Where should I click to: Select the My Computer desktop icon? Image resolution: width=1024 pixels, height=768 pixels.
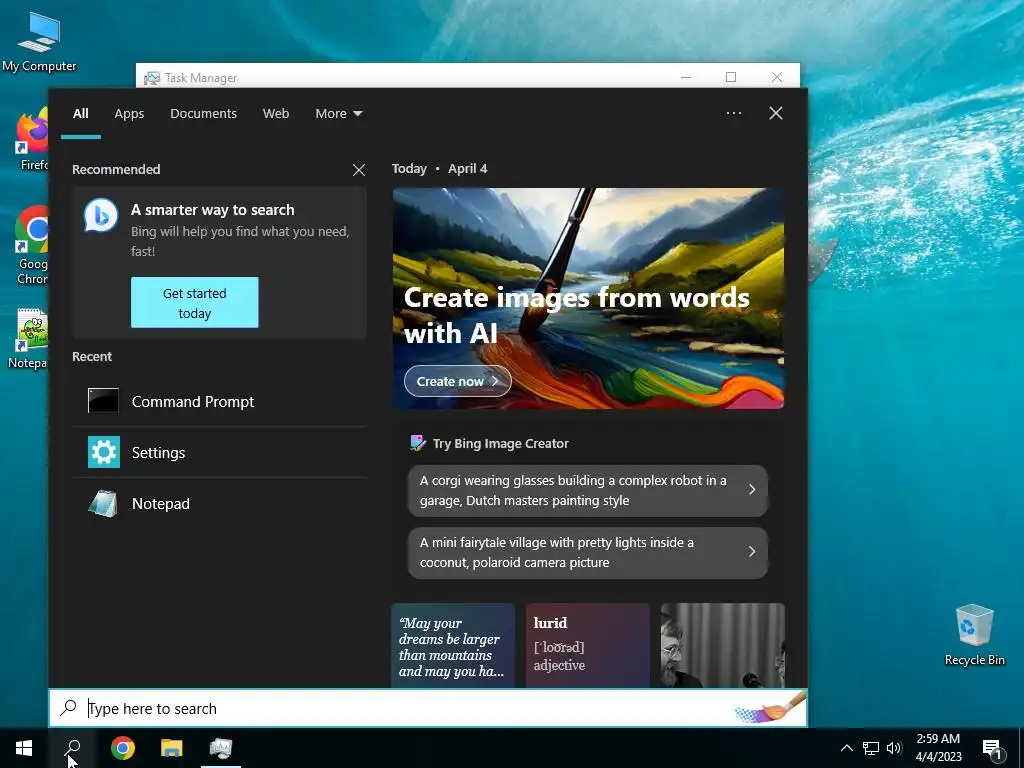(x=39, y=43)
